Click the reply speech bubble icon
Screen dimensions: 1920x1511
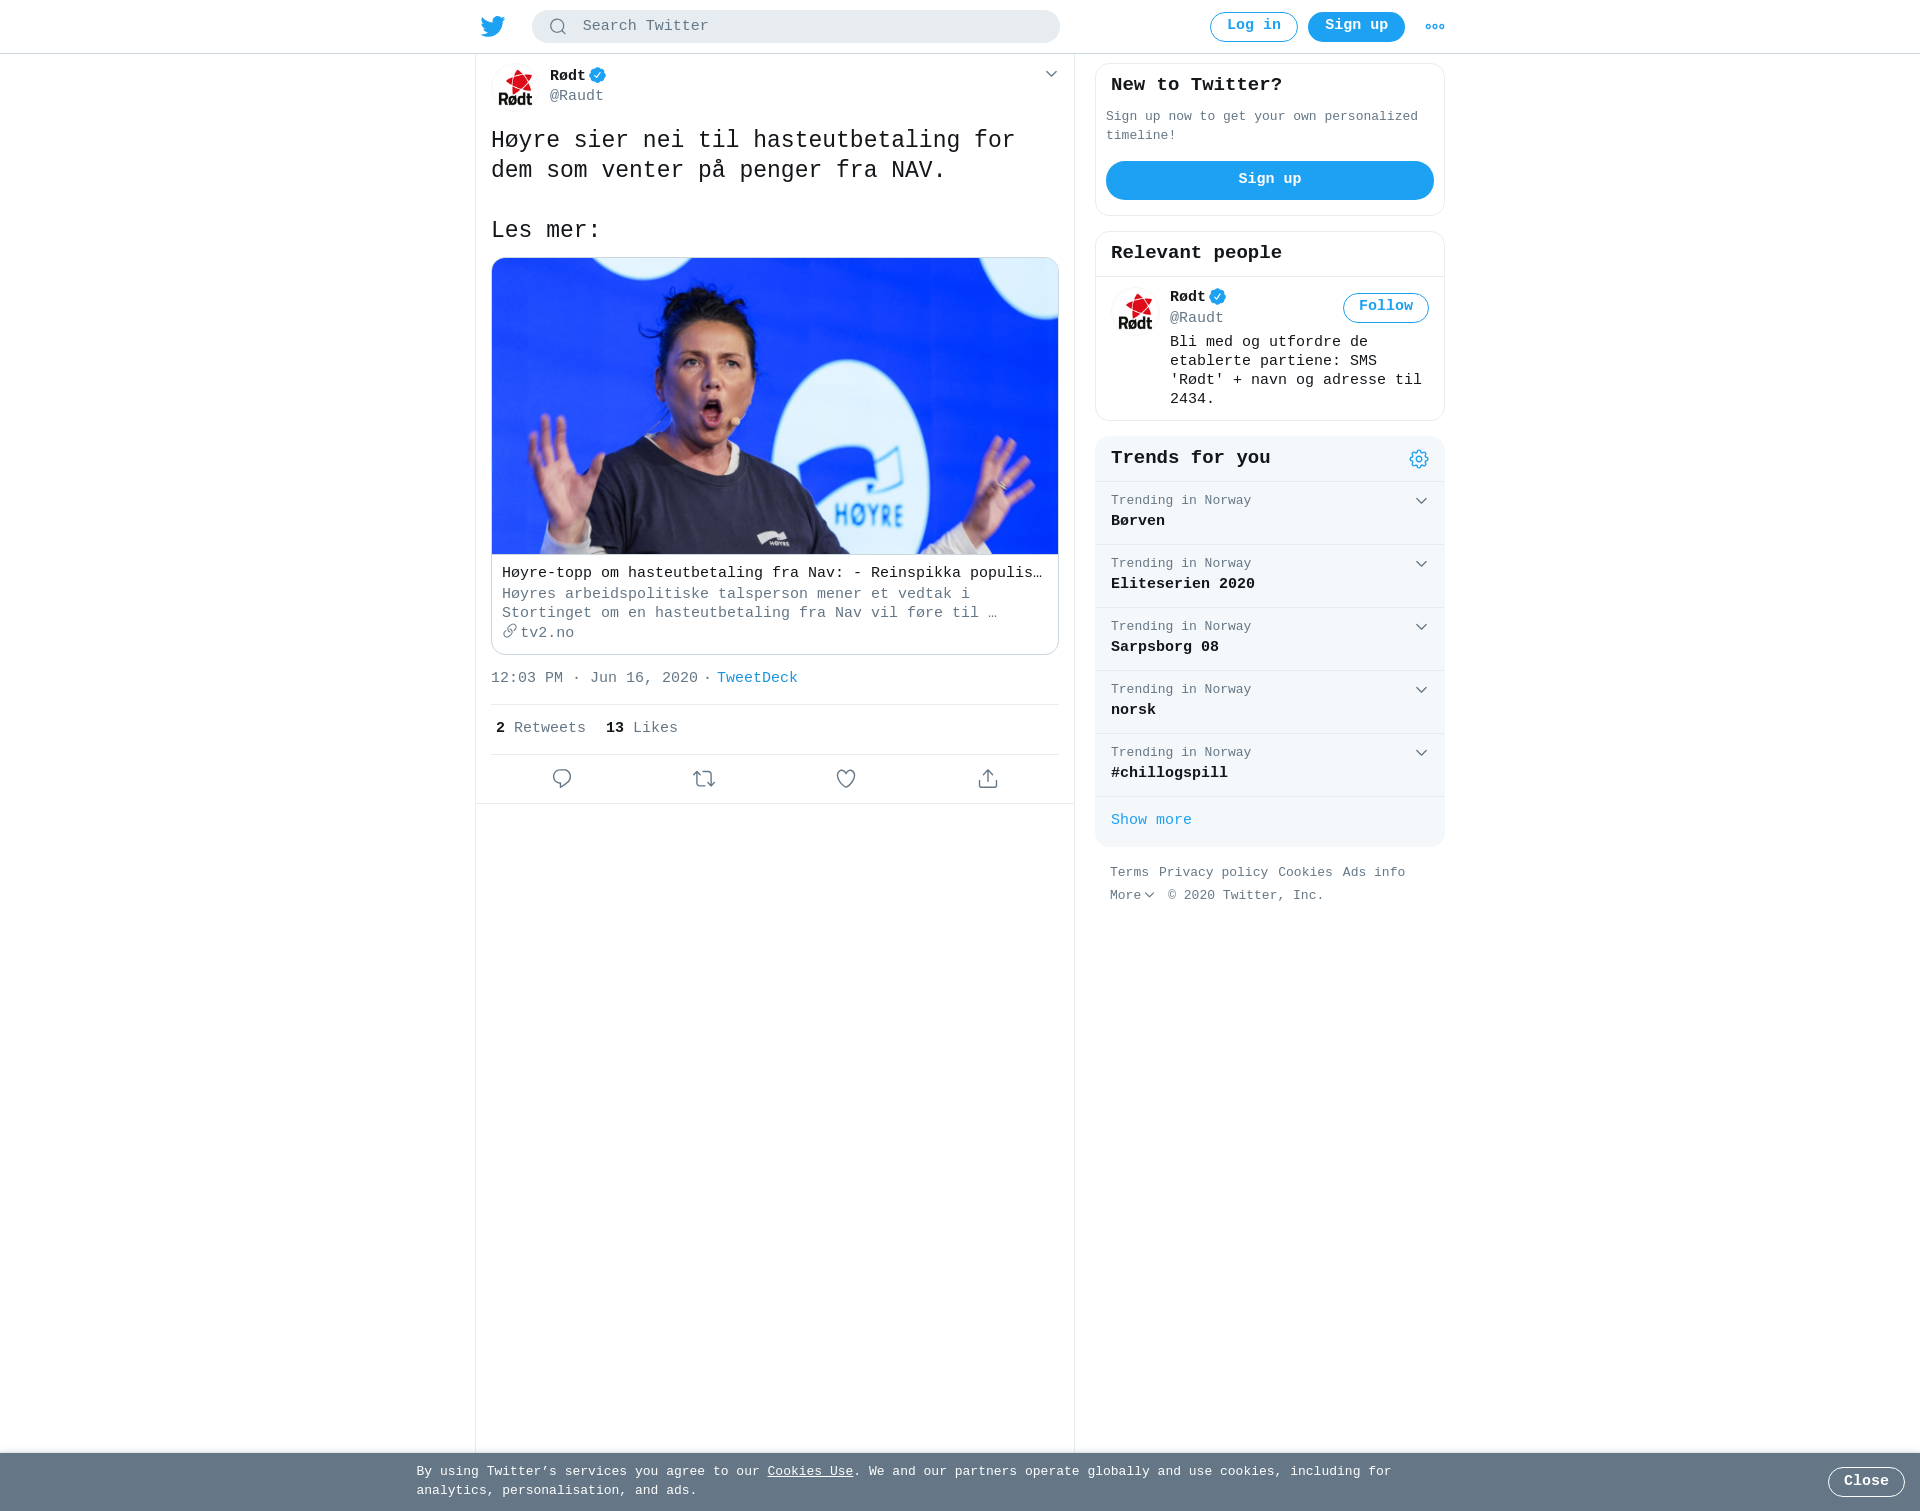[x=562, y=779]
